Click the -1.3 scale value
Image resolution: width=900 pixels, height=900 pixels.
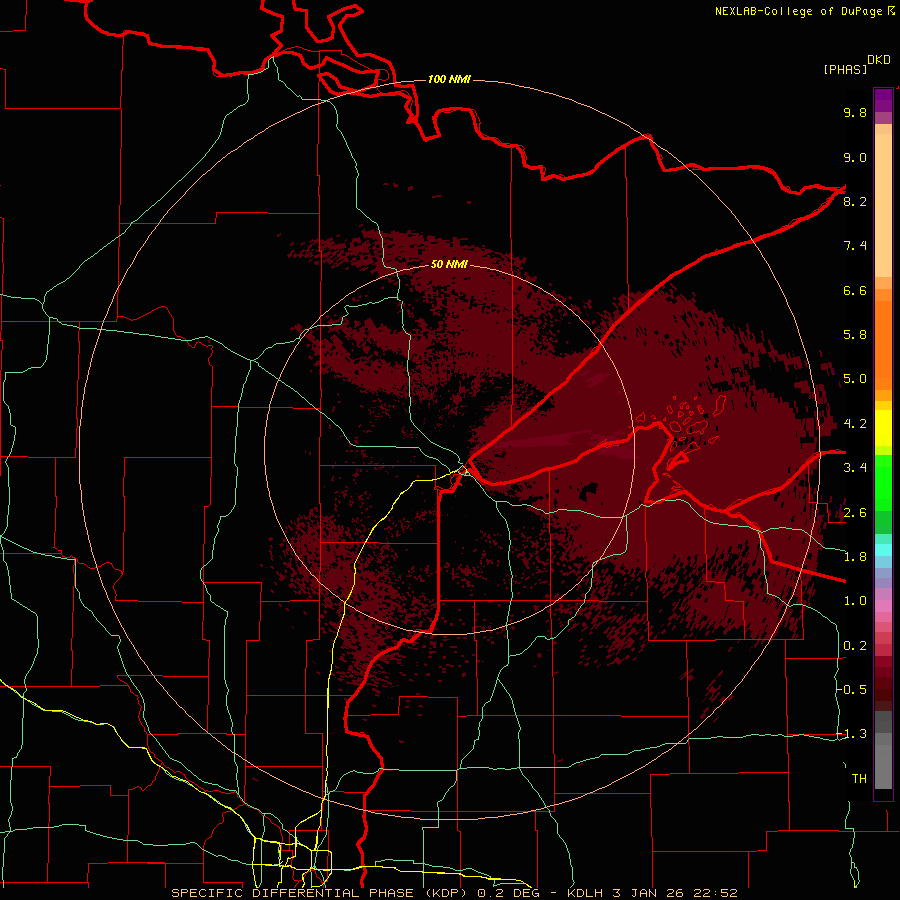point(852,734)
